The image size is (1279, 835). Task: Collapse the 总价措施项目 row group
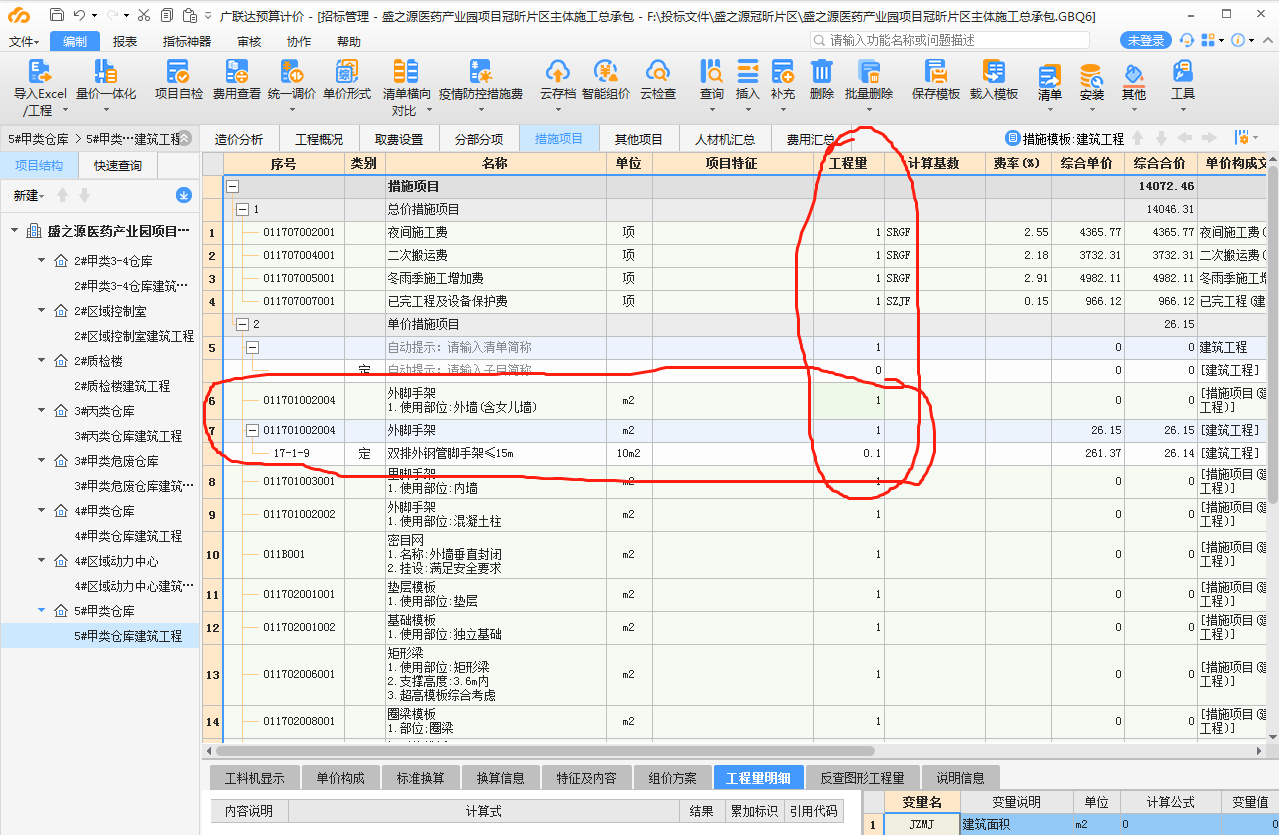coord(242,210)
